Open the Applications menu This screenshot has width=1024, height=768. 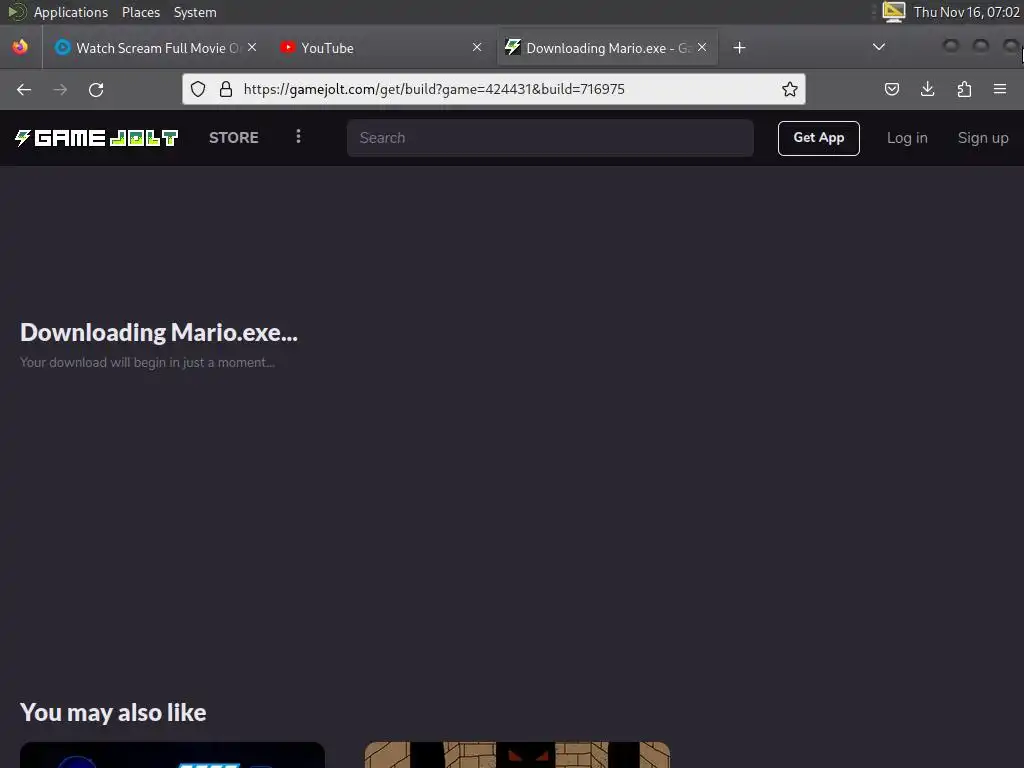click(x=71, y=12)
